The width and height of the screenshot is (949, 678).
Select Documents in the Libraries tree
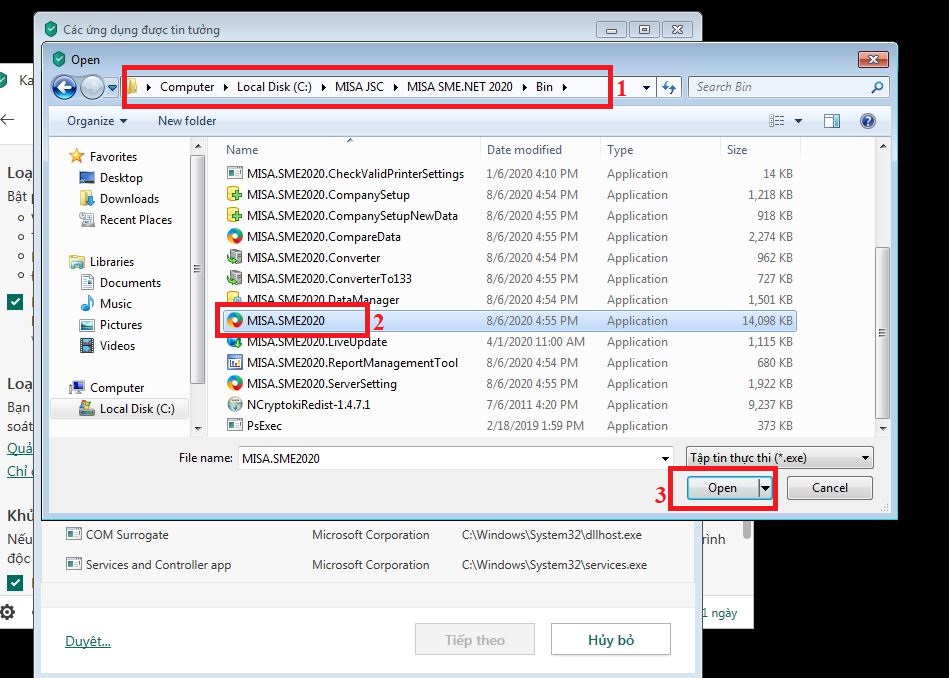(x=130, y=283)
